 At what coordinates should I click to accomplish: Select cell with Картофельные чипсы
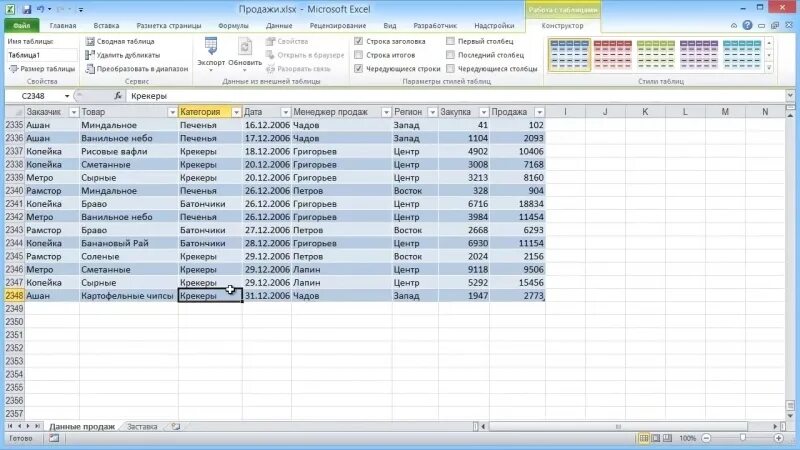click(129, 296)
